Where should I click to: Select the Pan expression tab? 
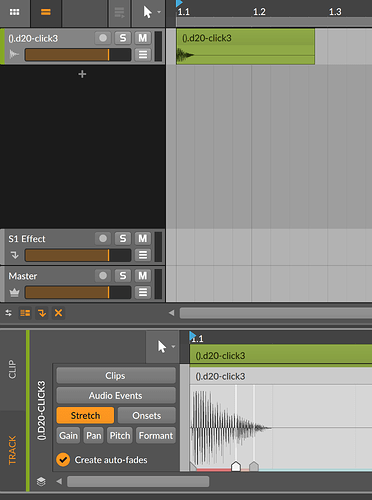click(x=94, y=436)
